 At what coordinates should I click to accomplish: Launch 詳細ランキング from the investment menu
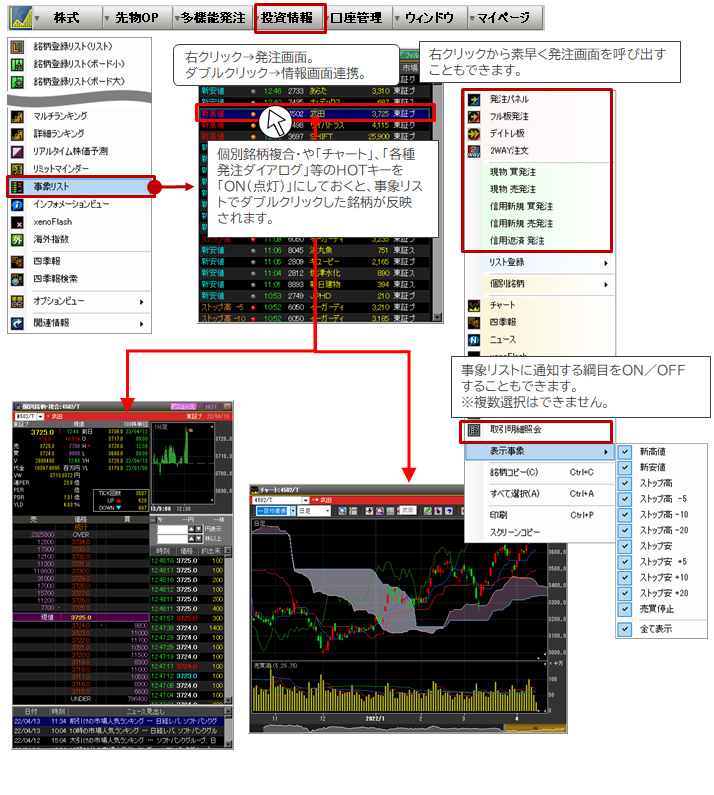(79, 133)
